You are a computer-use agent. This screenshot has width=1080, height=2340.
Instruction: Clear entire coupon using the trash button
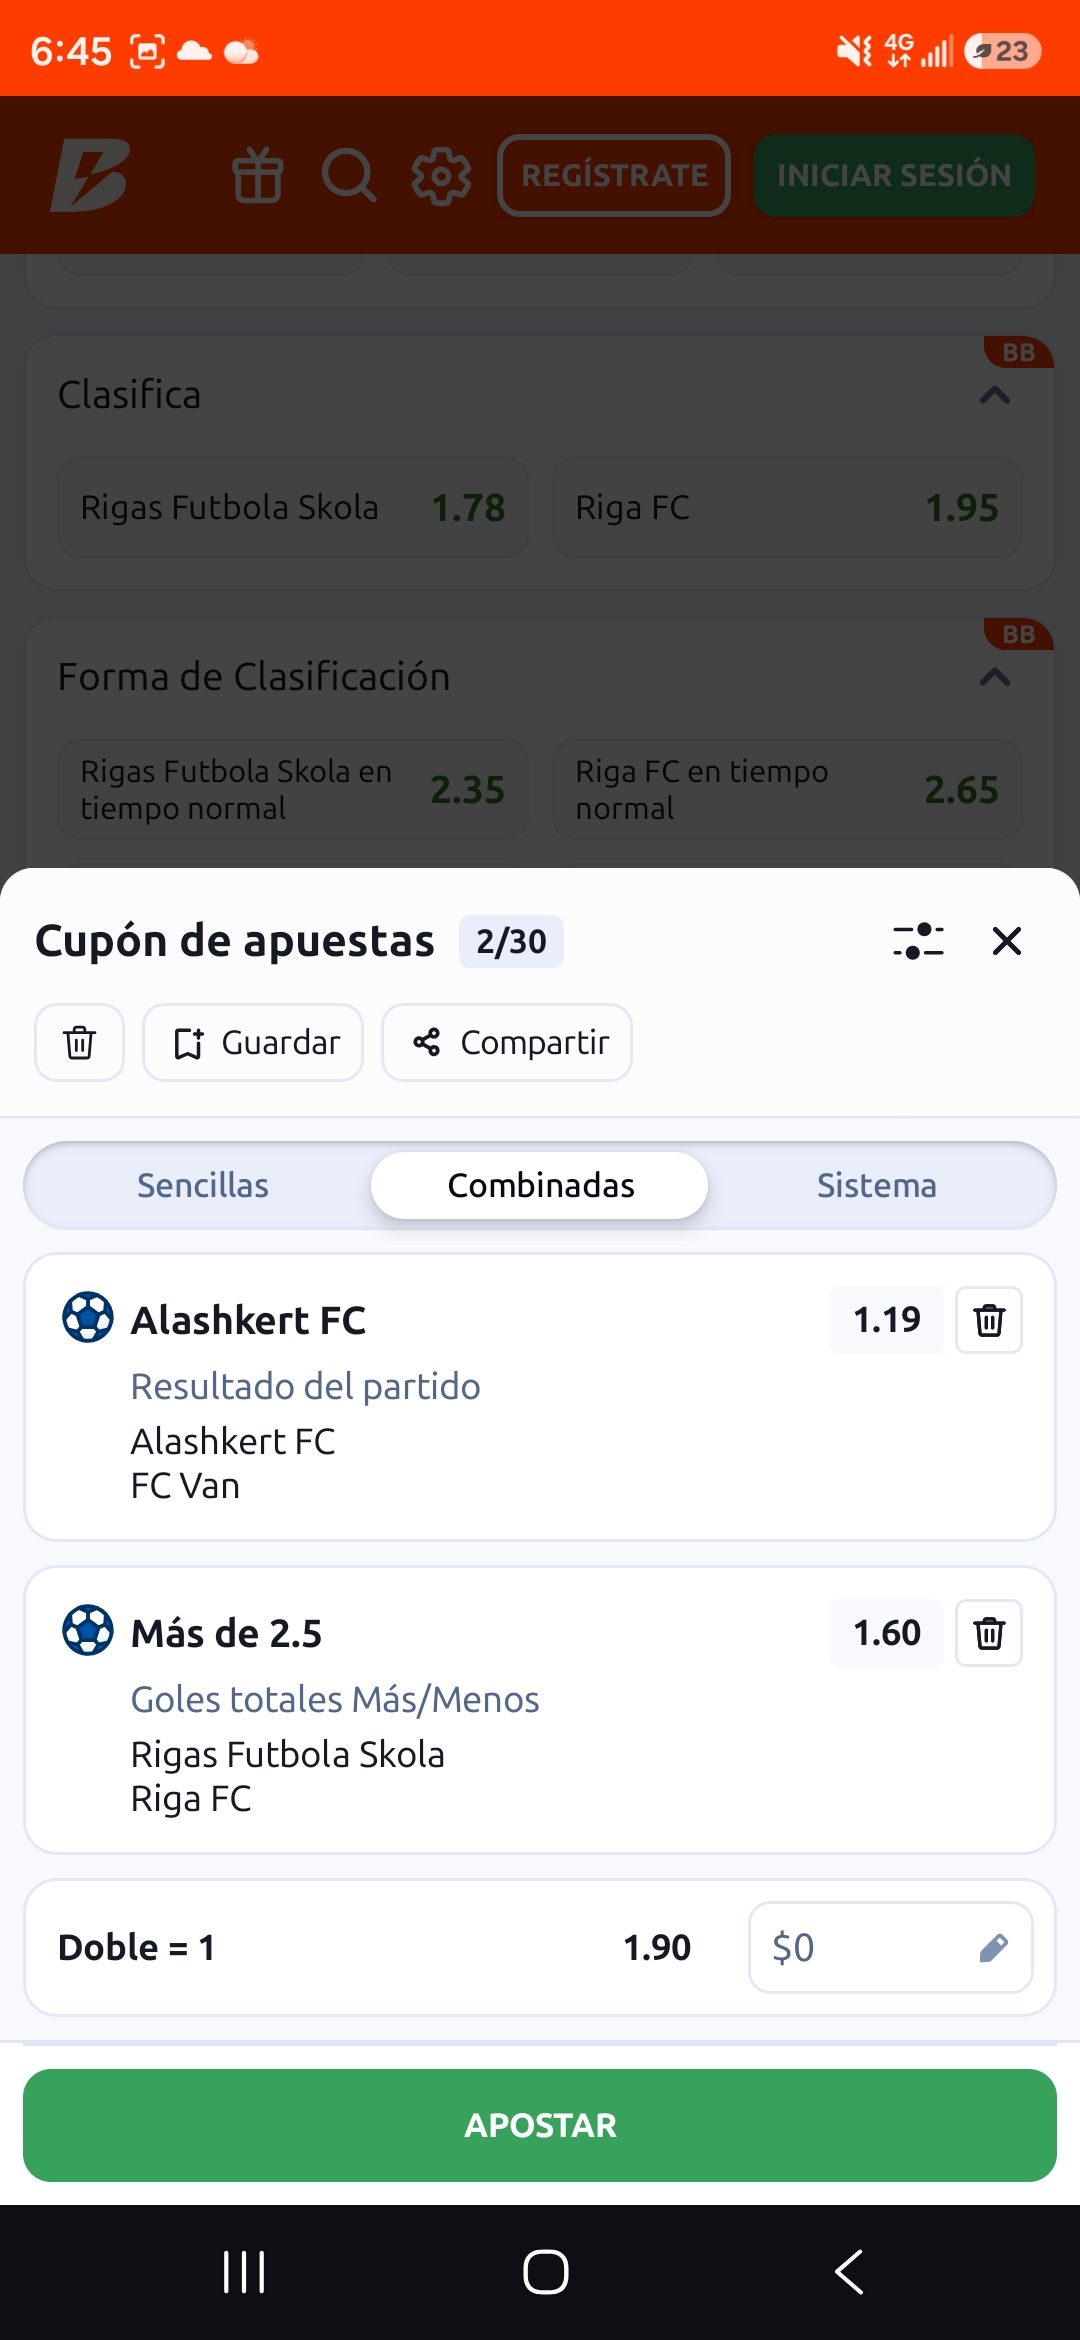tap(80, 1042)
